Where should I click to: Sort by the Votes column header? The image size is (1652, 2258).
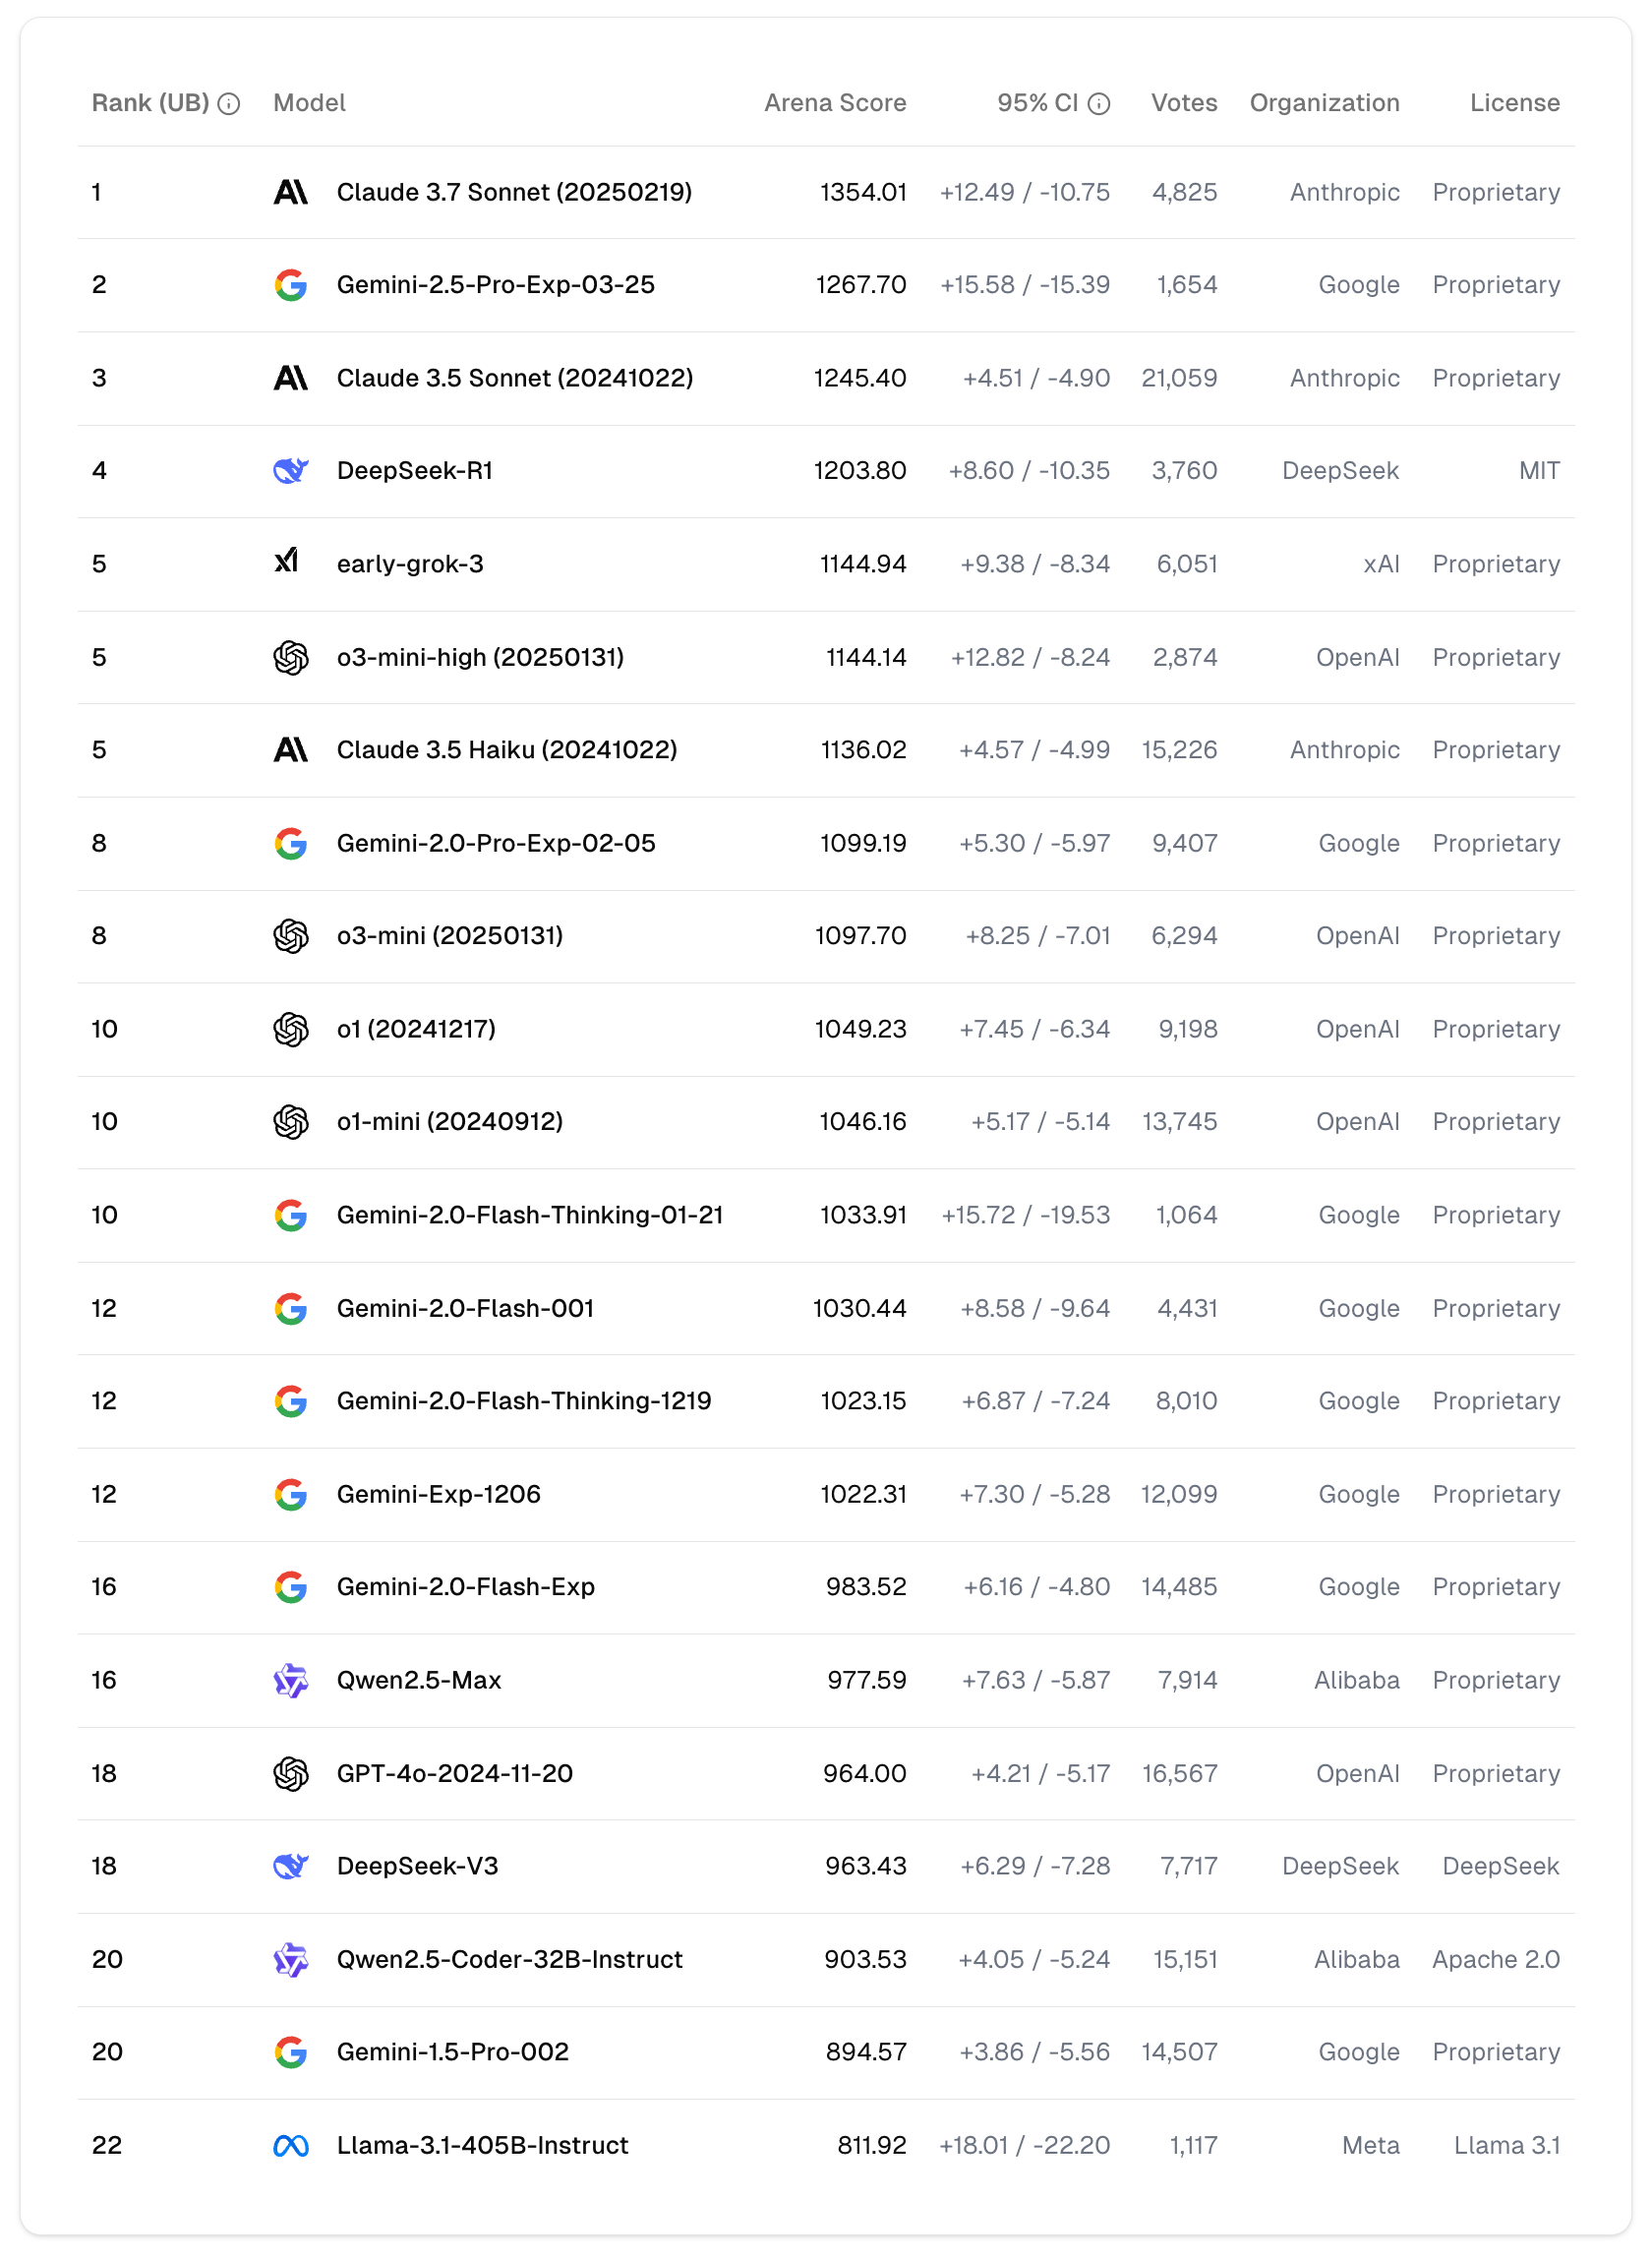pos(1184,103)
